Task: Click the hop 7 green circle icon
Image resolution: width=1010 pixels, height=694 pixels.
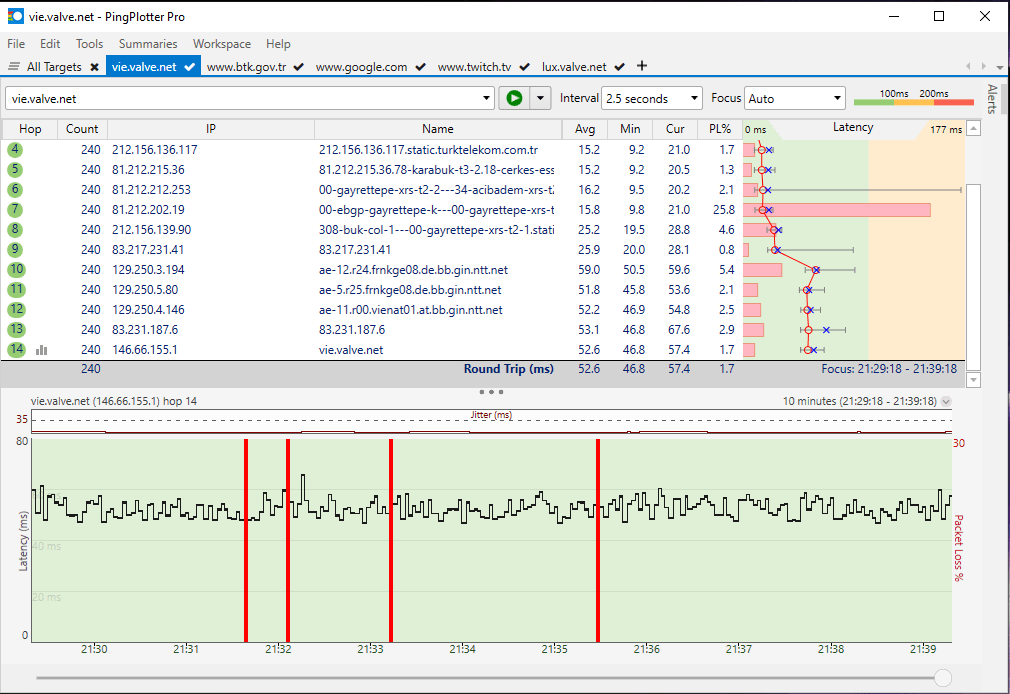Action: point(15,210)
